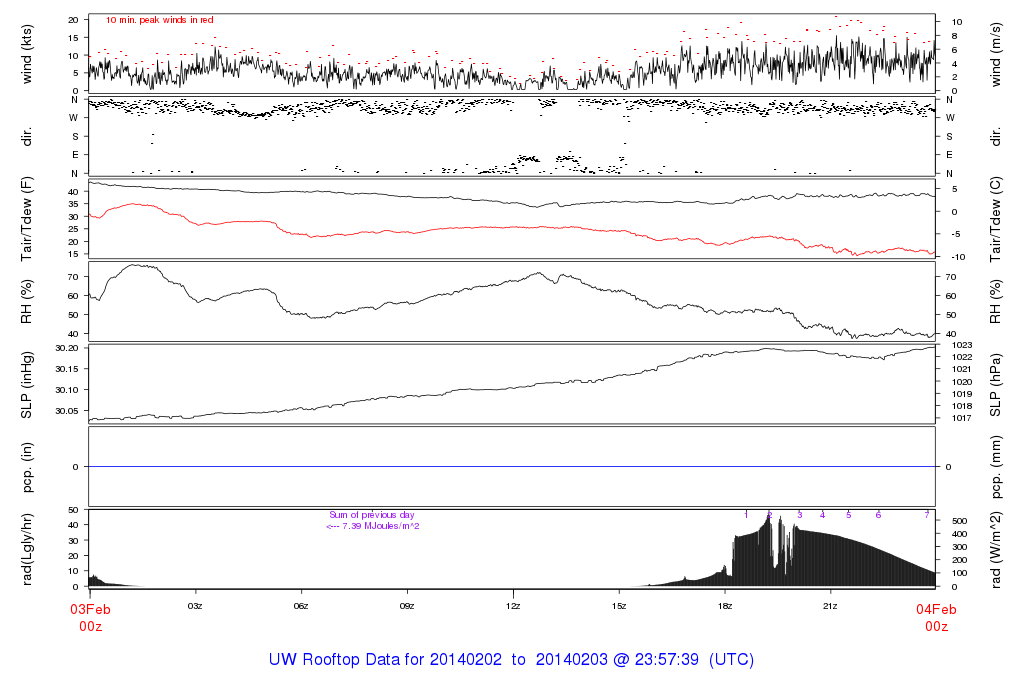Screen dimensions: 1024x700
Task: Click the 03z time axis tick
Action: [x=195, y=606]
